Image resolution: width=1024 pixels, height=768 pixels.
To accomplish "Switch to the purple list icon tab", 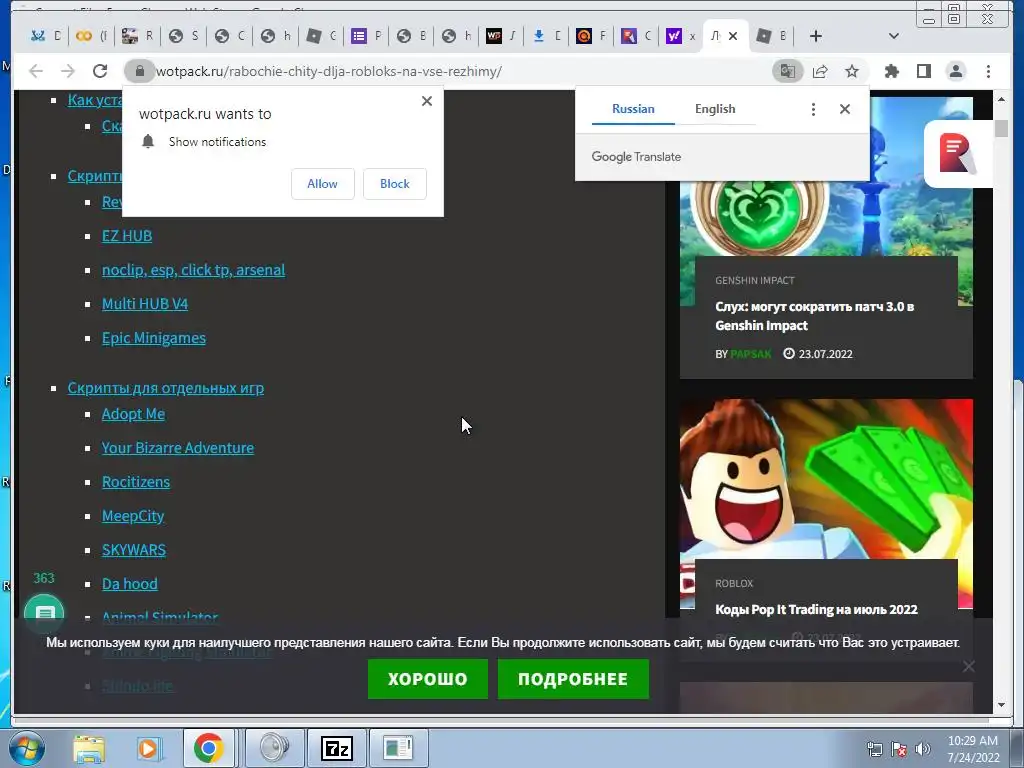I will pos(366,36).
